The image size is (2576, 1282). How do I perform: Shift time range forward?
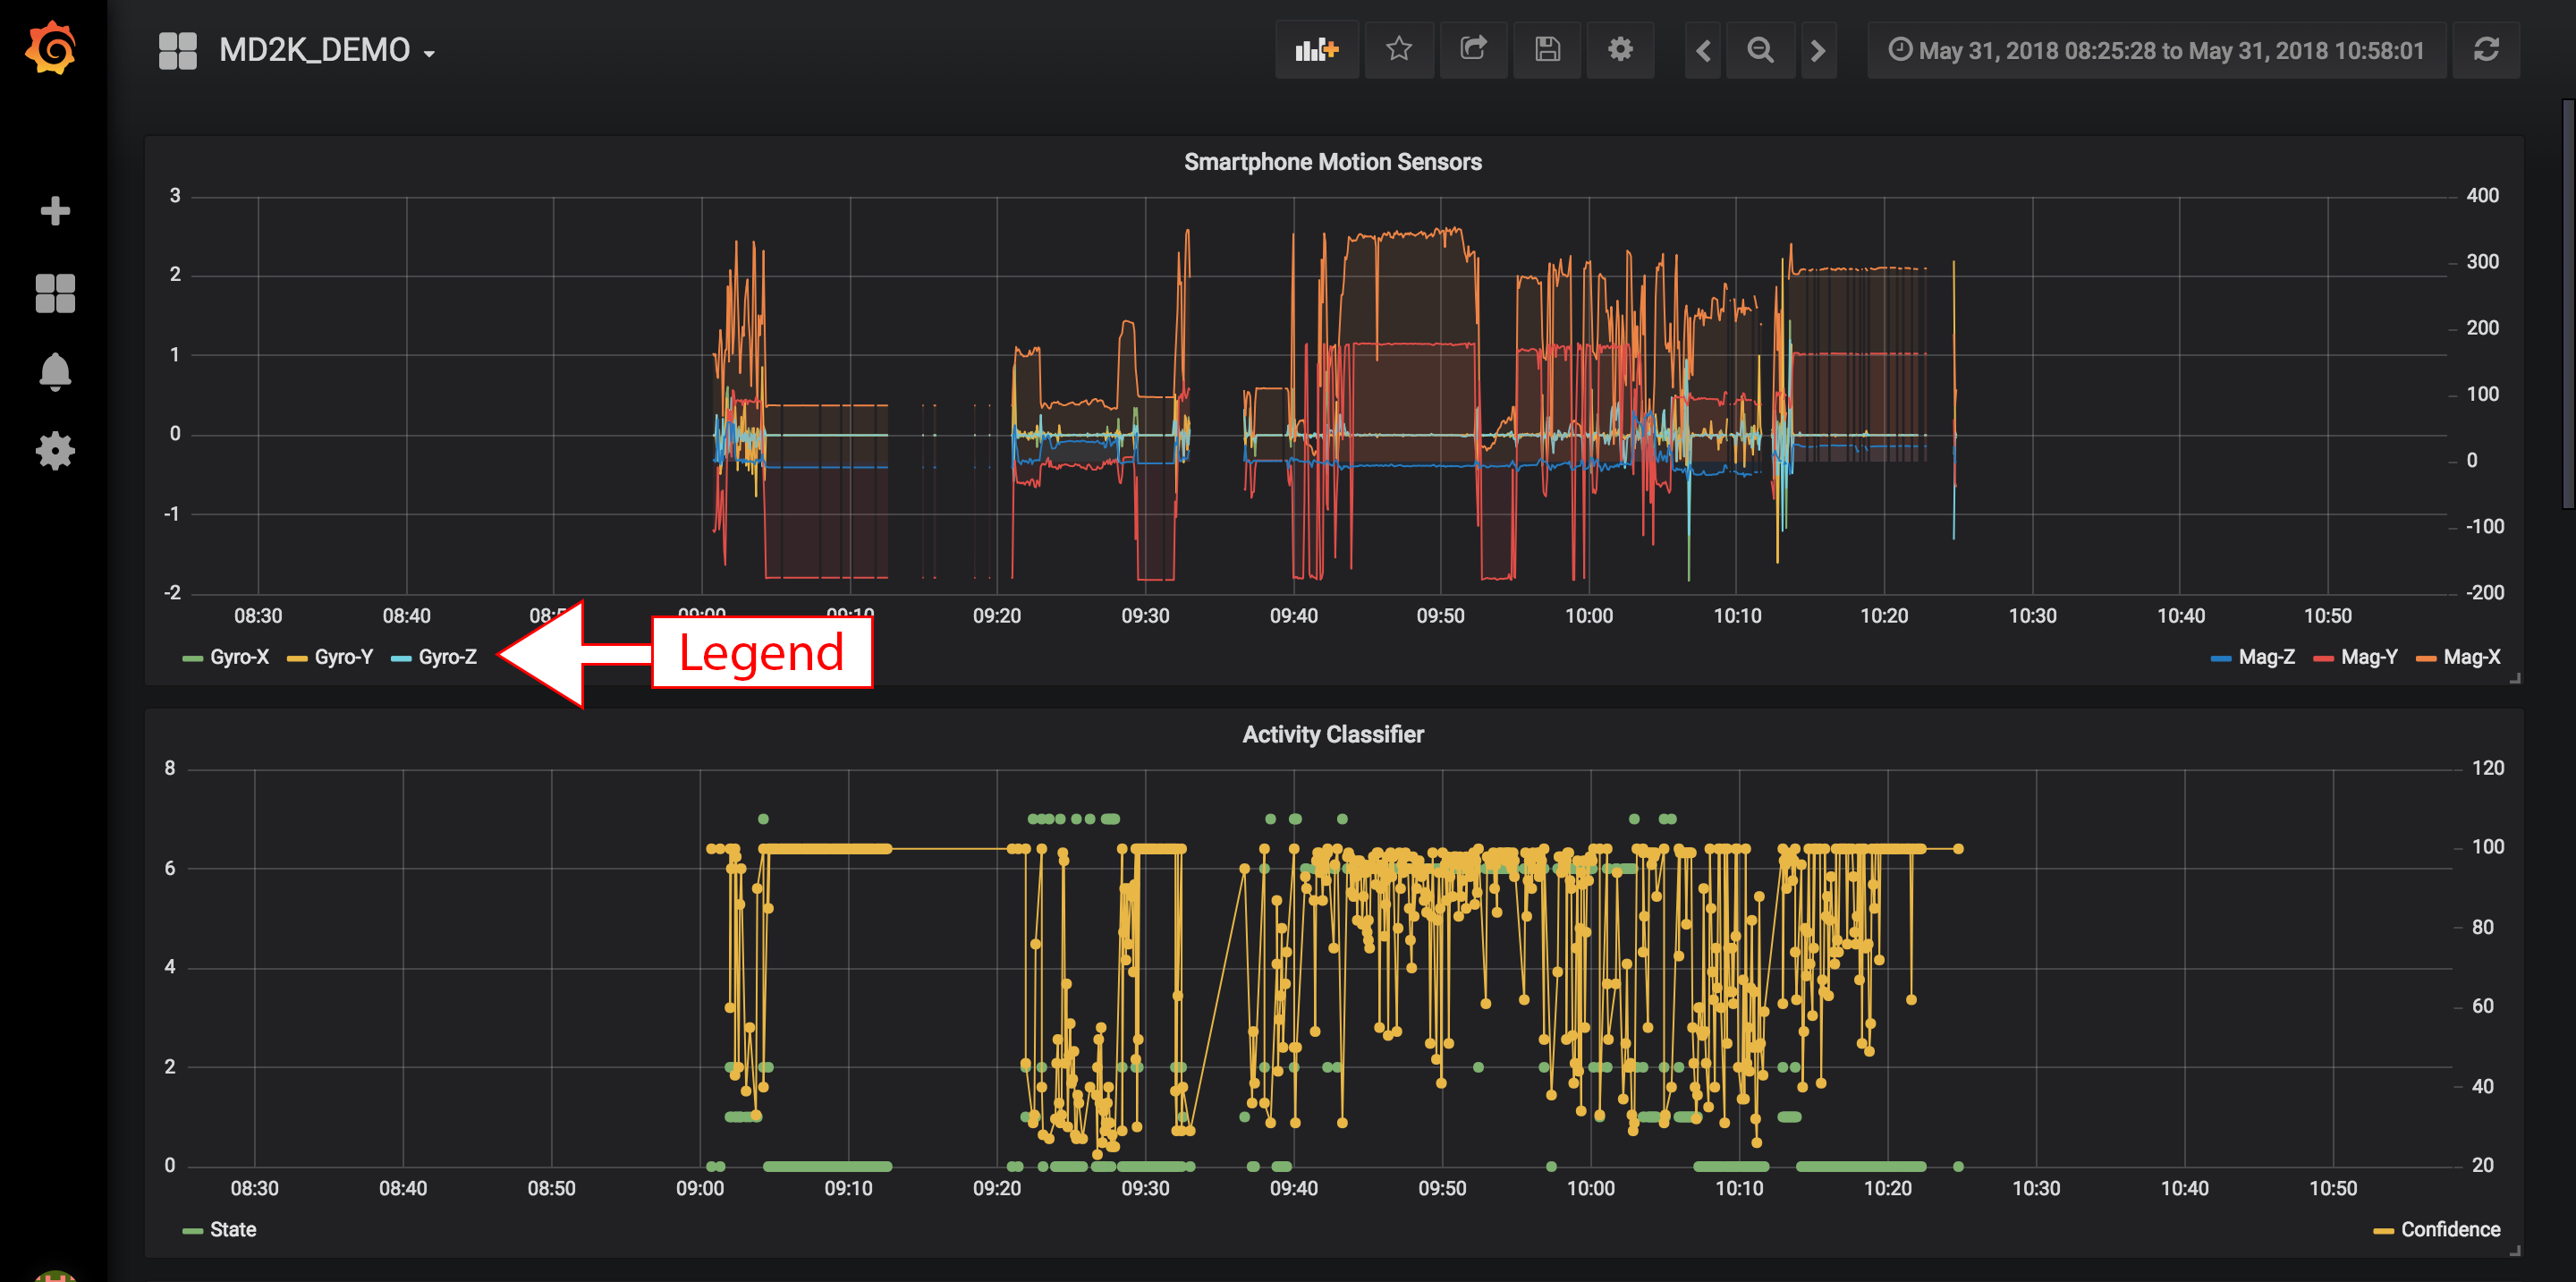[1818, 50]
